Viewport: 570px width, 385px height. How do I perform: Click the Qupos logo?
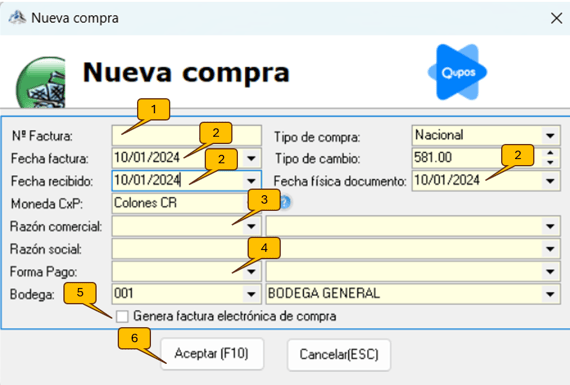(x=458, y=72)
